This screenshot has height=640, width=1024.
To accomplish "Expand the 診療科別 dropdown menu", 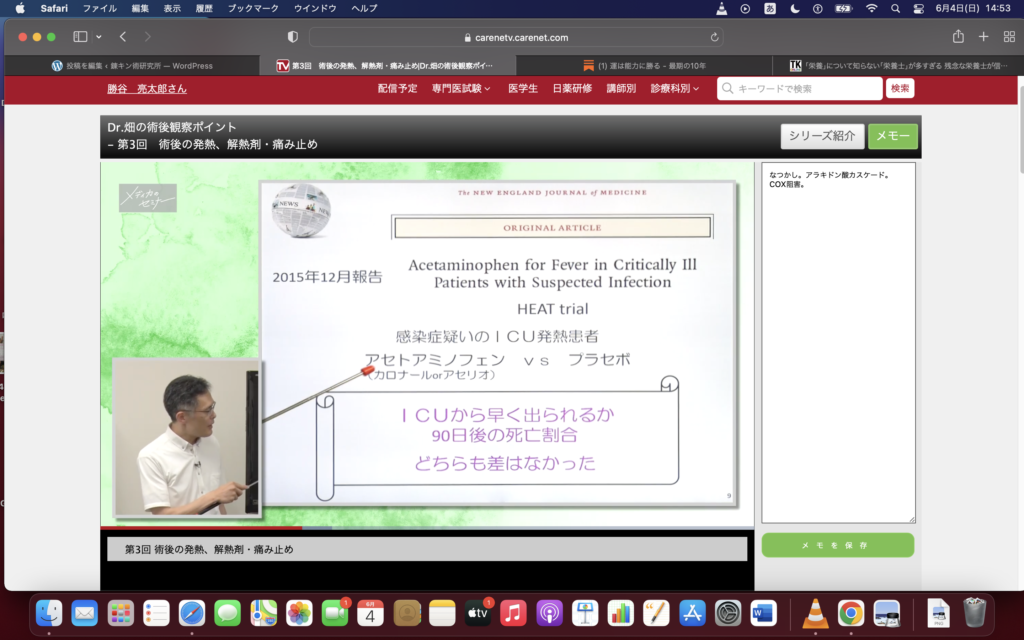I will [674, 88].
